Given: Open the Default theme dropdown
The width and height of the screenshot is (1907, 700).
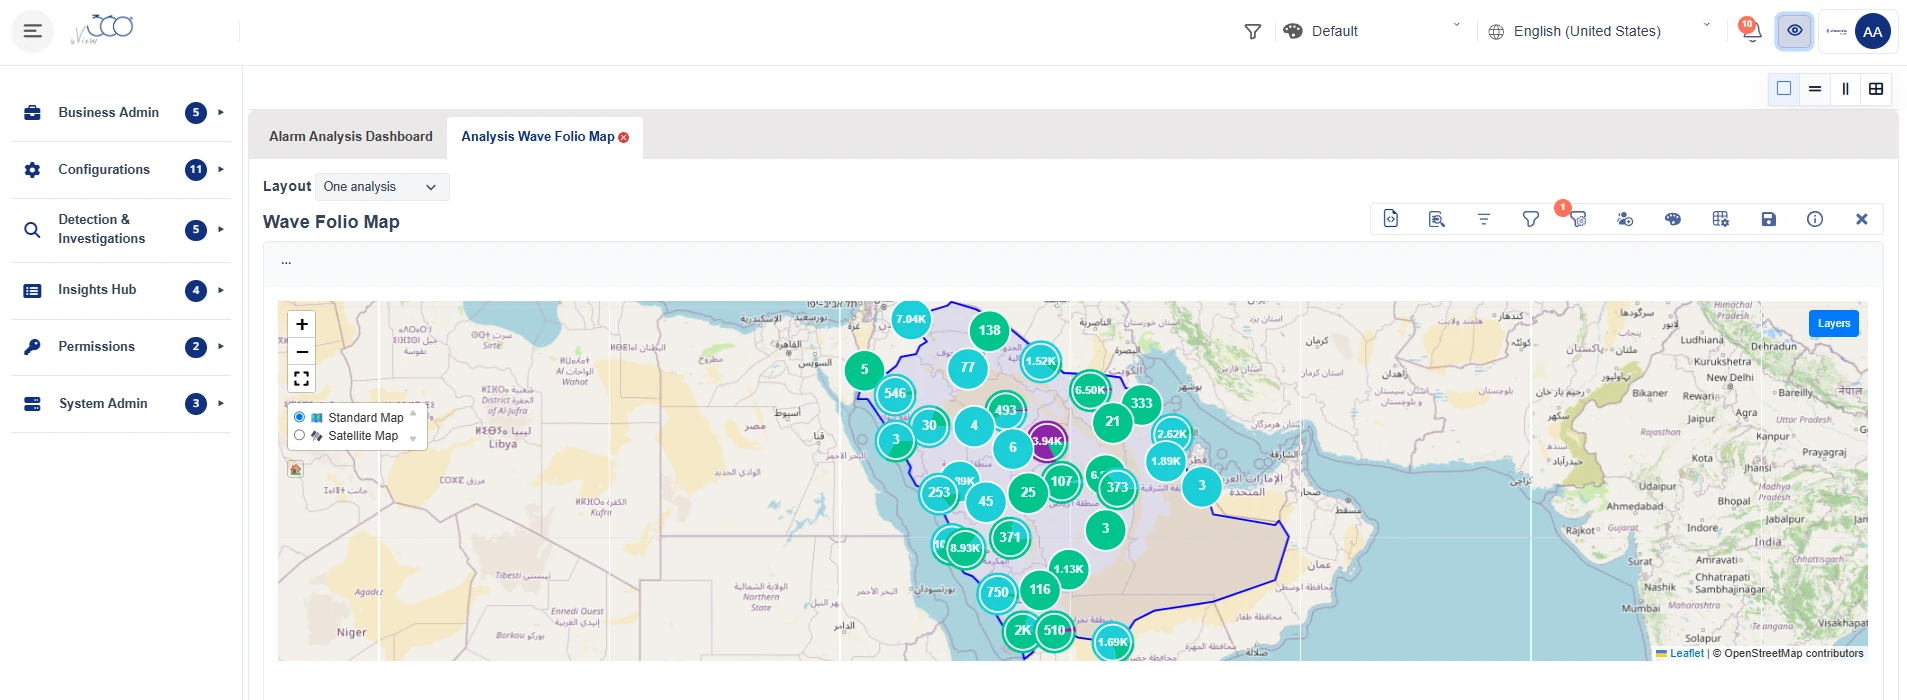Looking at the screenshot, I should [x=1373, y=31].
